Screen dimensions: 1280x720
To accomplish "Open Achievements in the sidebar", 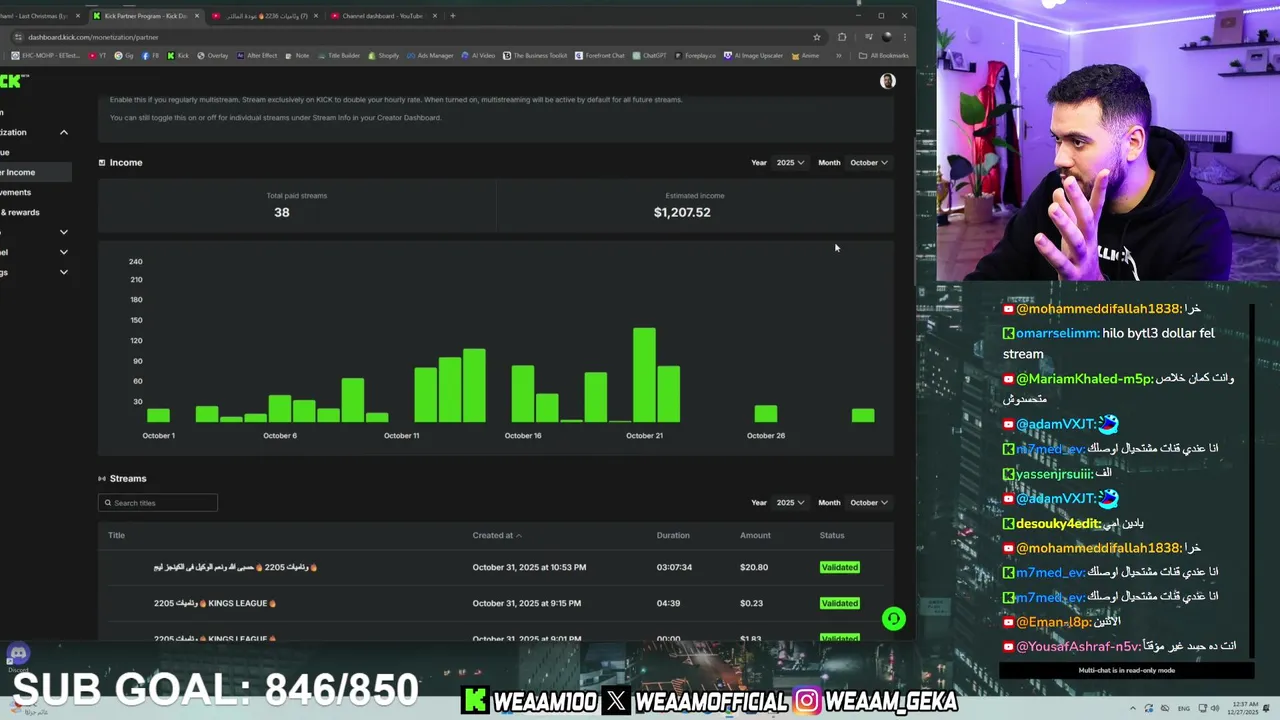I will pyautogui.click(x=16, y=192).
